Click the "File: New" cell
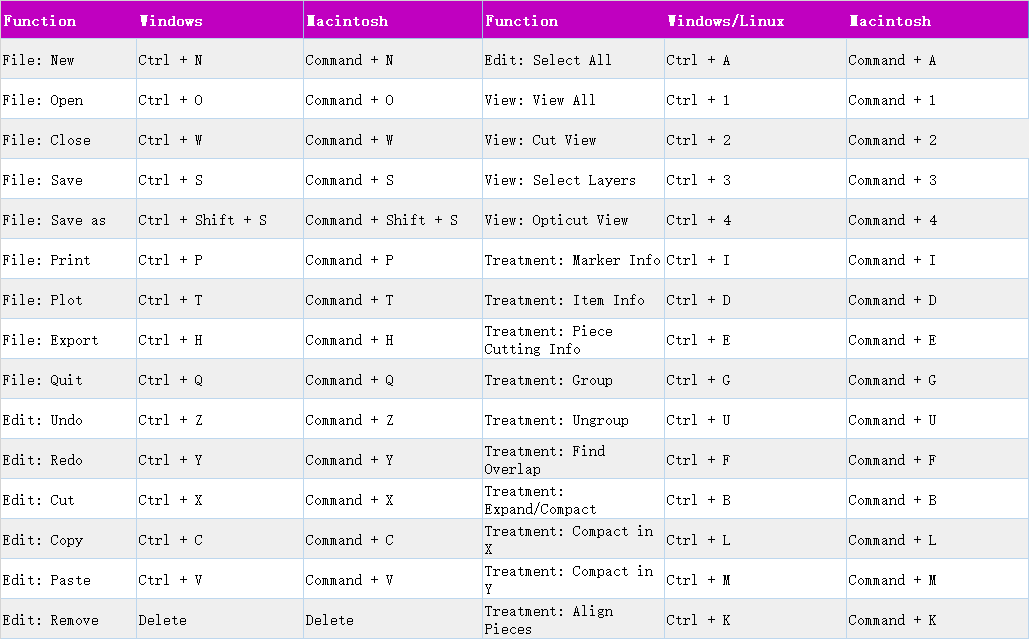Image resolution: width=1029 pixels, height=639 pixels. pos(39,60)
